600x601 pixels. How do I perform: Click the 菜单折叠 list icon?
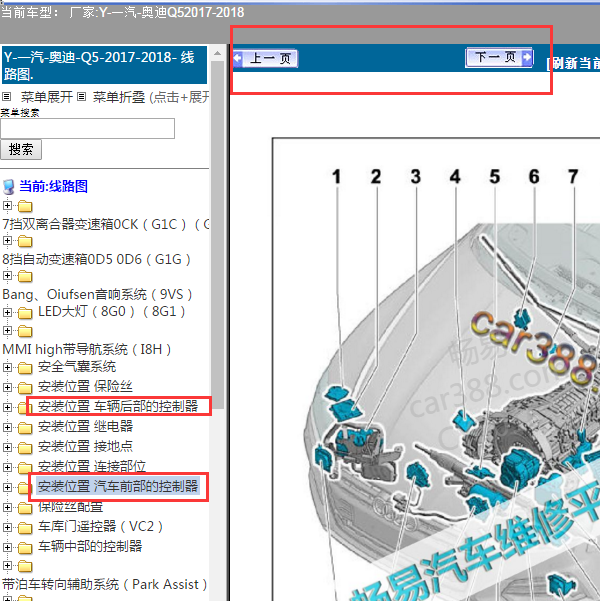click(81, 97)
